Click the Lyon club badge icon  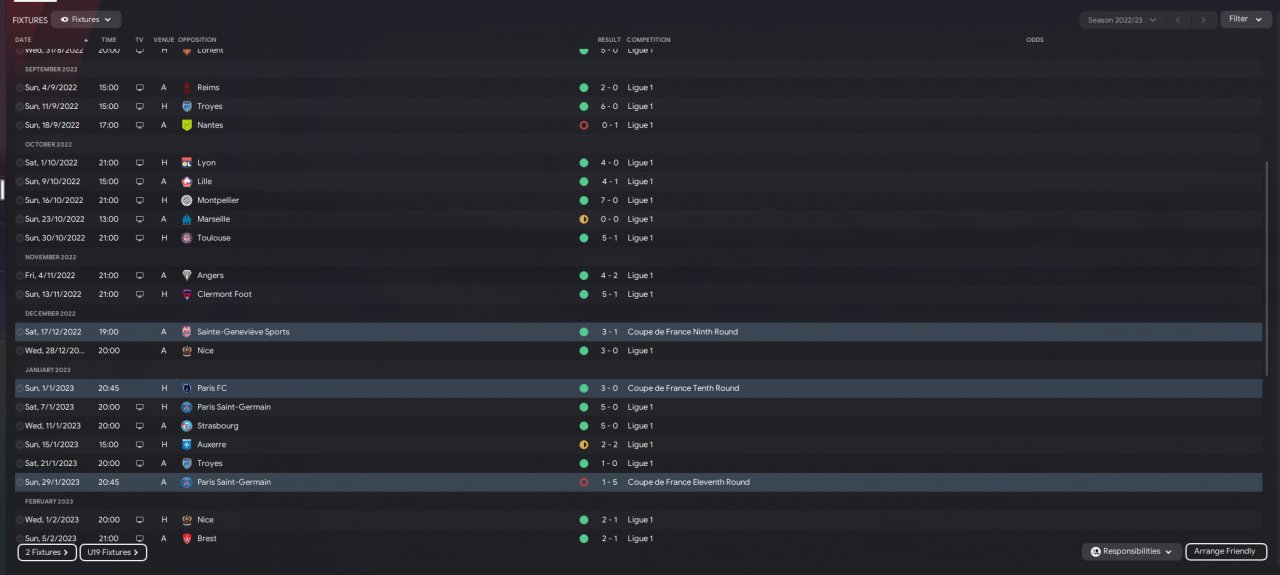[187, 162]
